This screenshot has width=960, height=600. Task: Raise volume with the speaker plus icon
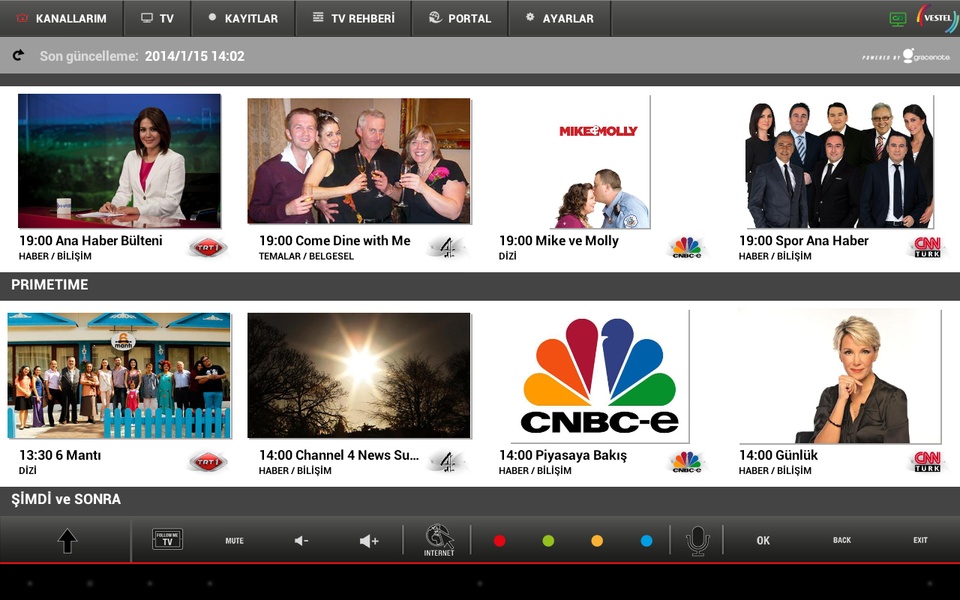click(x=369, y=541)
